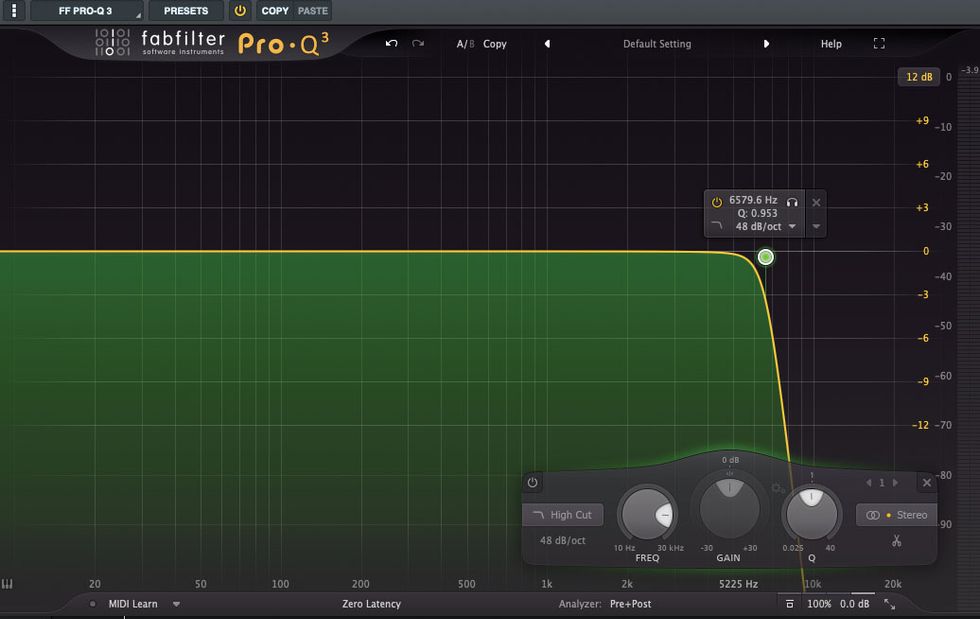Enable MIDI Learn

click(133, 604)
